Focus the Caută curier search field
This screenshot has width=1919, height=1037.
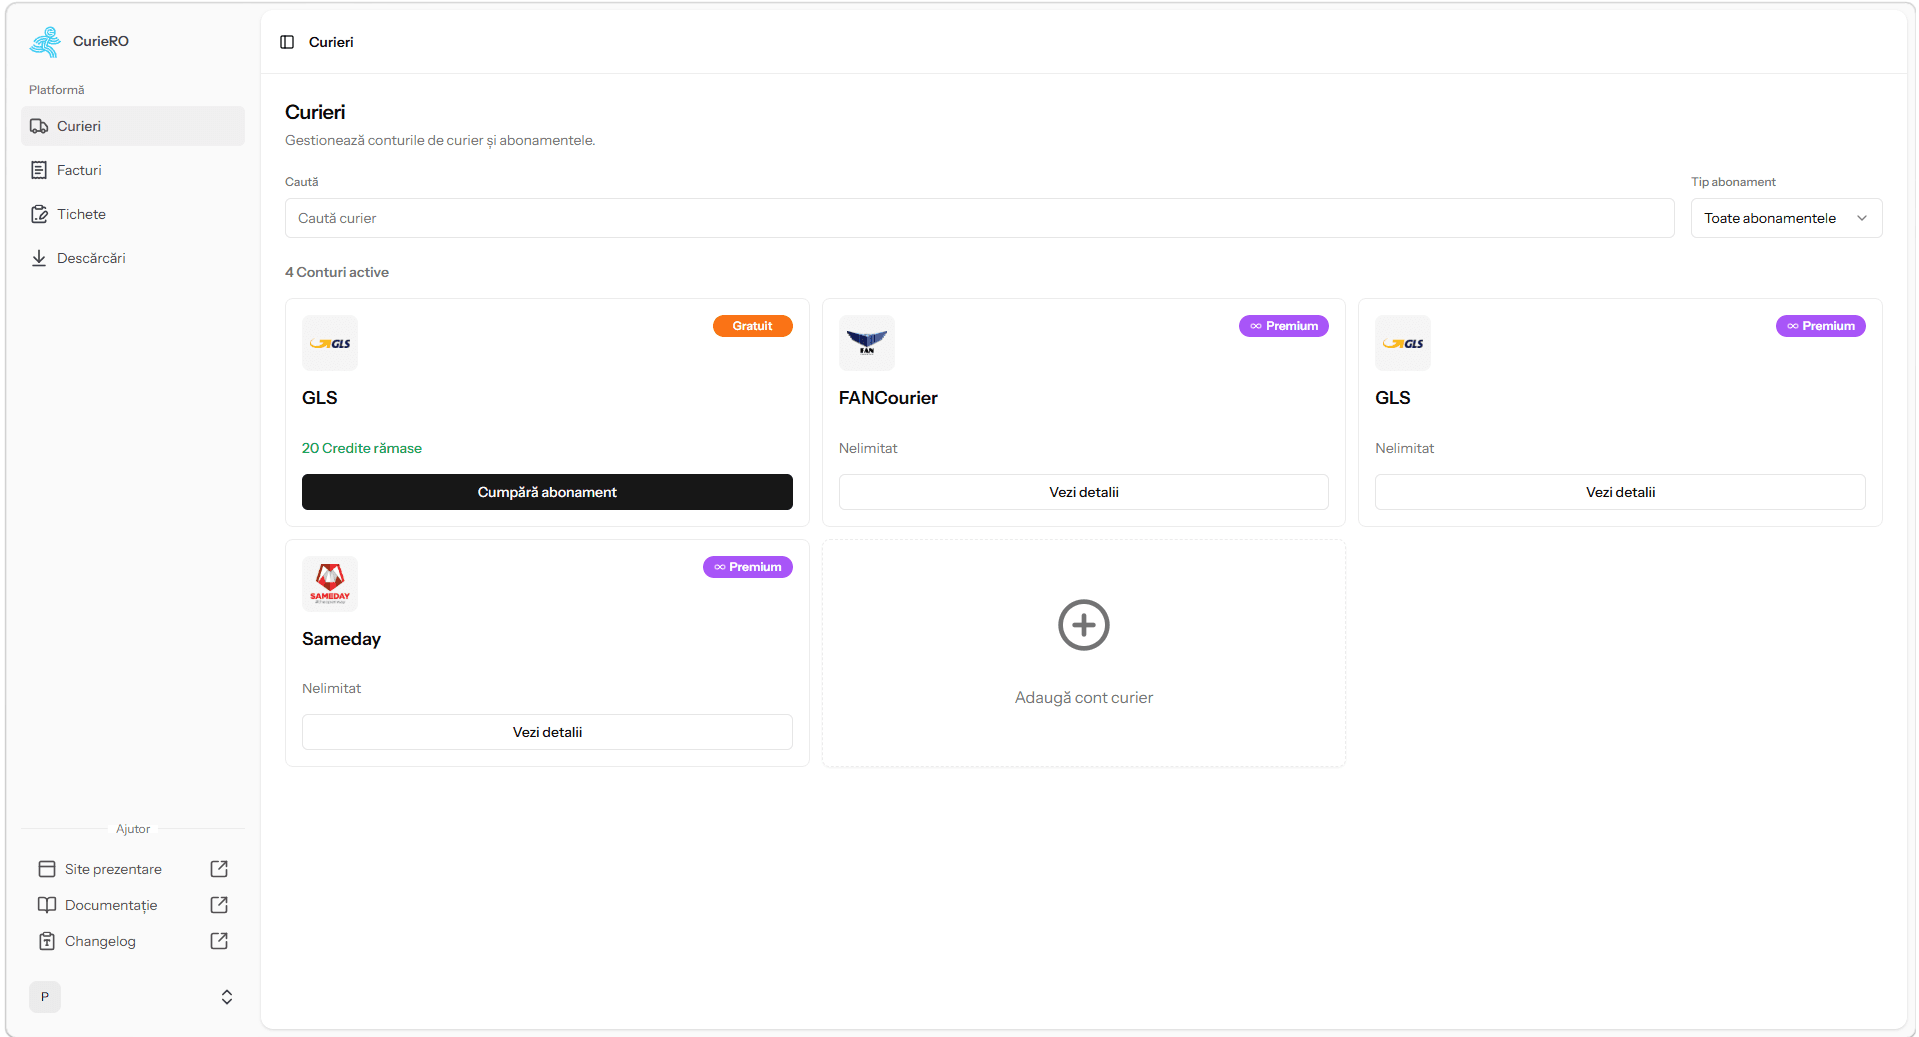[x=979, y=218]
